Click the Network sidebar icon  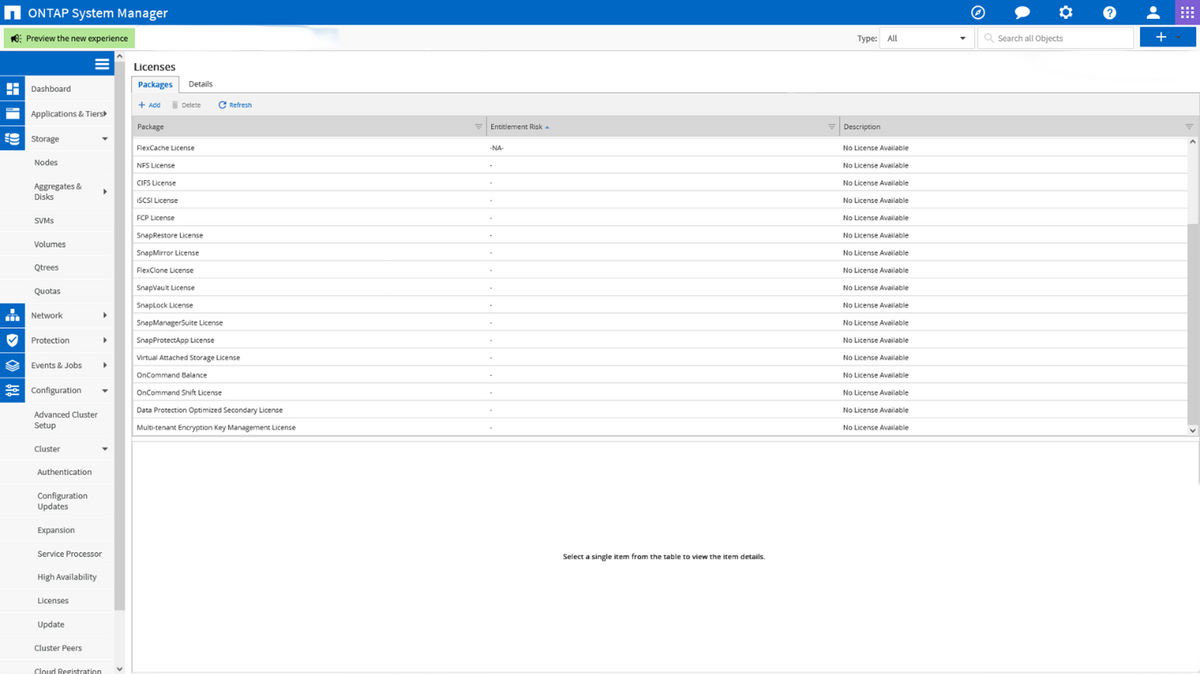pos(12,315)
